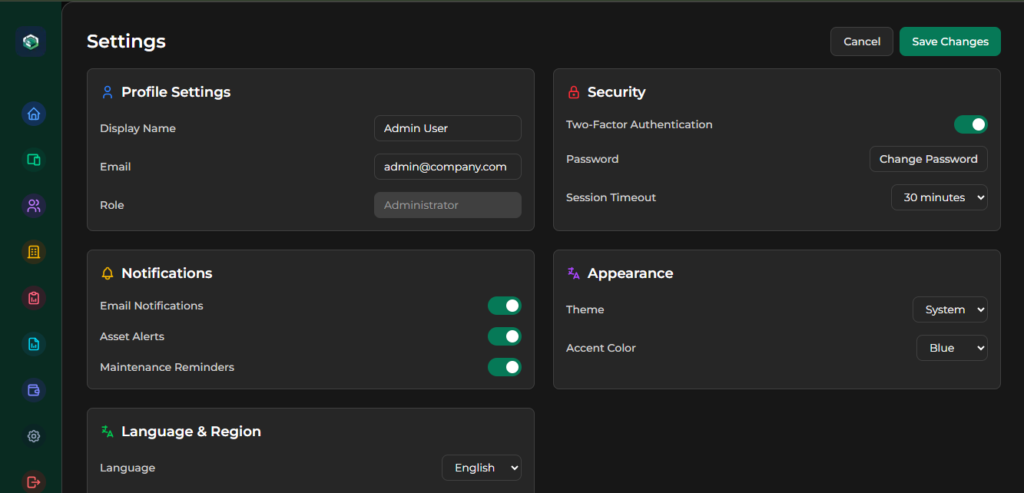This screenshot has height=493, width=1024.
Task: Click the cyan report document icon
Action: point(33,344)
